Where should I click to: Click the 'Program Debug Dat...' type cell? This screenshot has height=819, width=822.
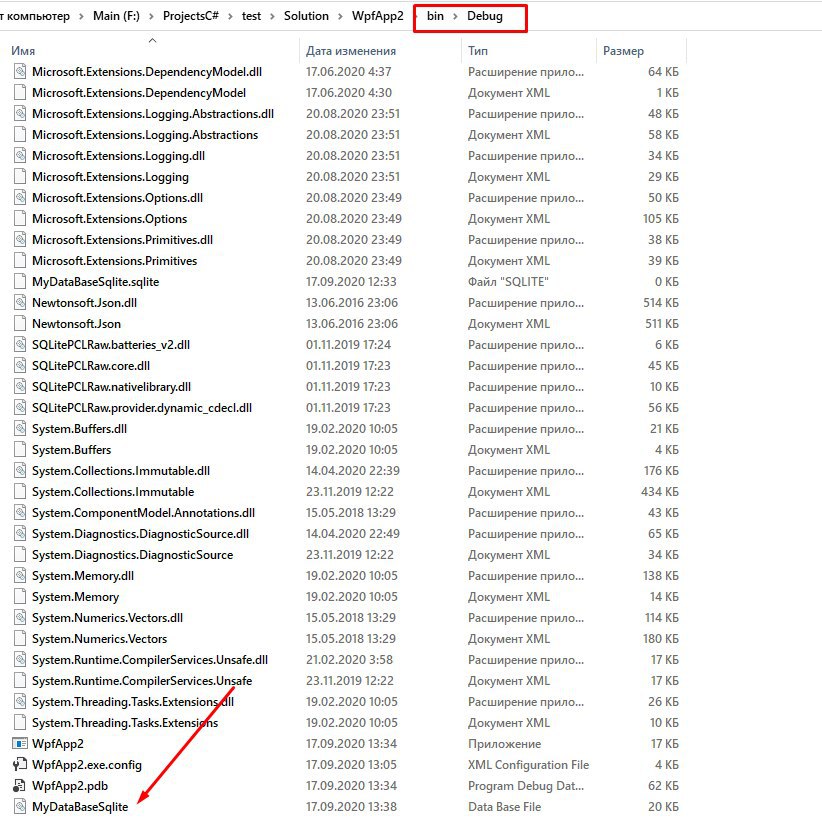tap(526, 785)
